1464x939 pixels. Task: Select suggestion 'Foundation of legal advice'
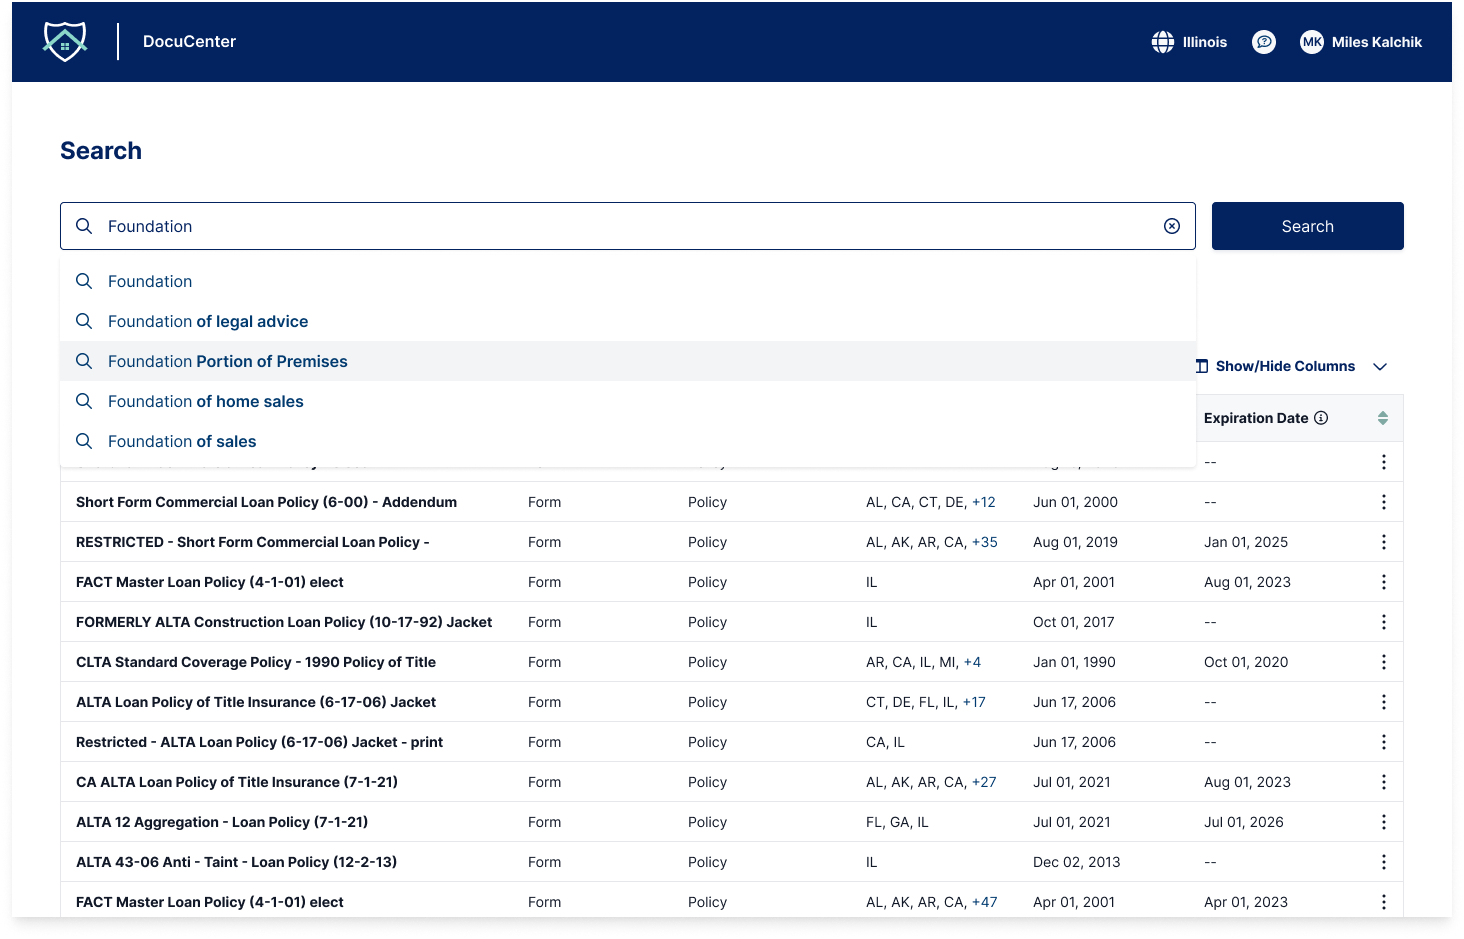628,321
